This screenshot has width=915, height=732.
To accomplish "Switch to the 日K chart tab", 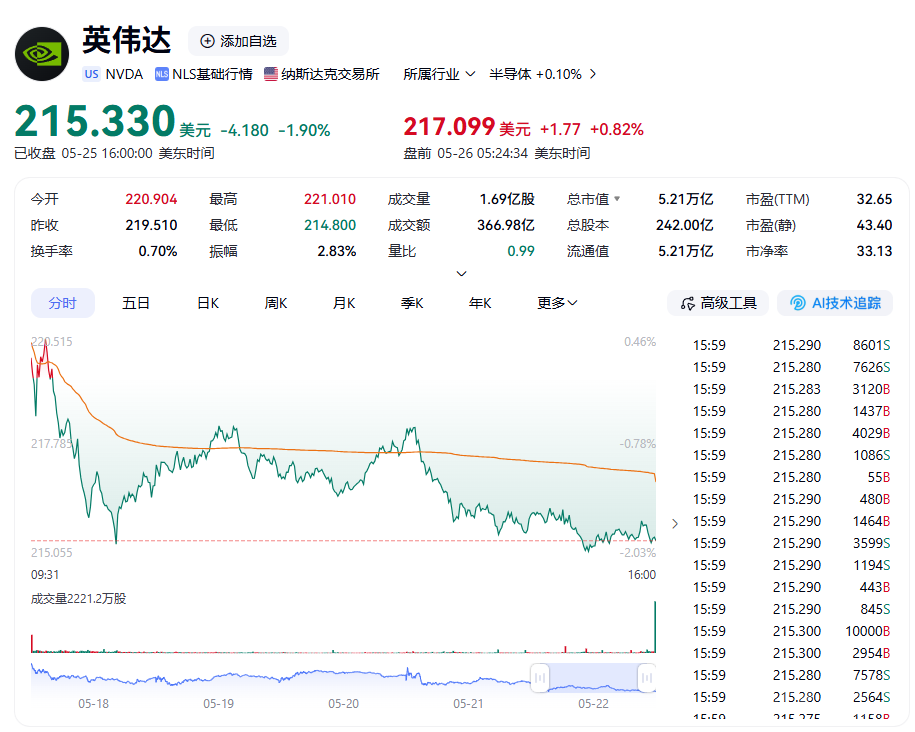I will (x=208, y=303).
